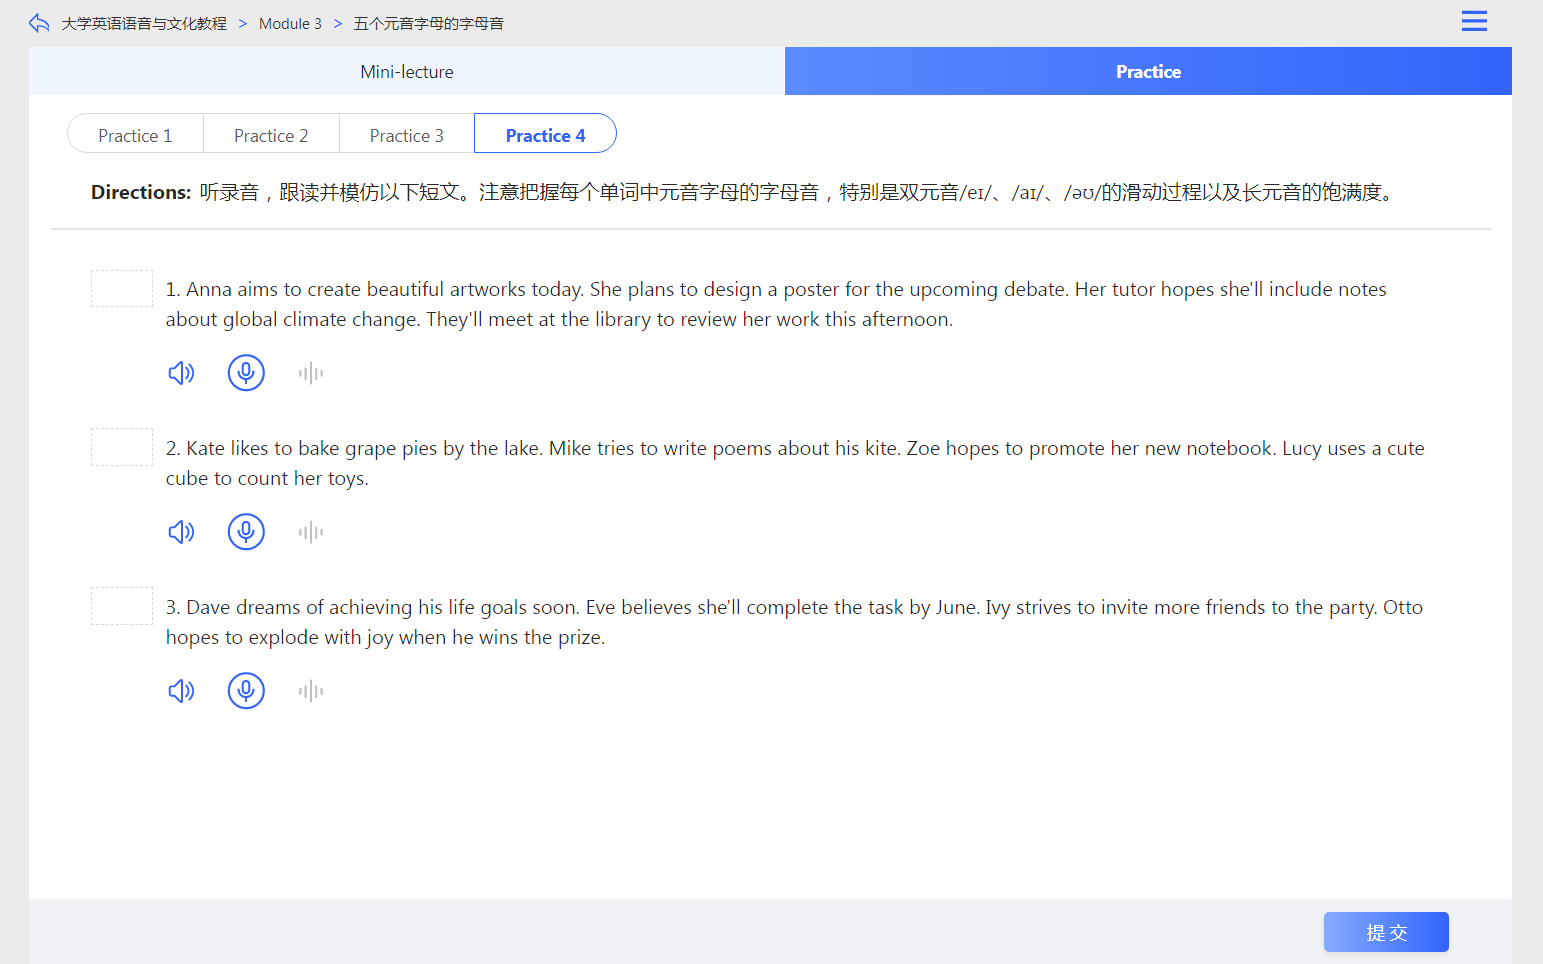Go to Practice 2 sub-tab
Image resolution: width=1543 pixels, height=964 pixels.
point(271,135)
